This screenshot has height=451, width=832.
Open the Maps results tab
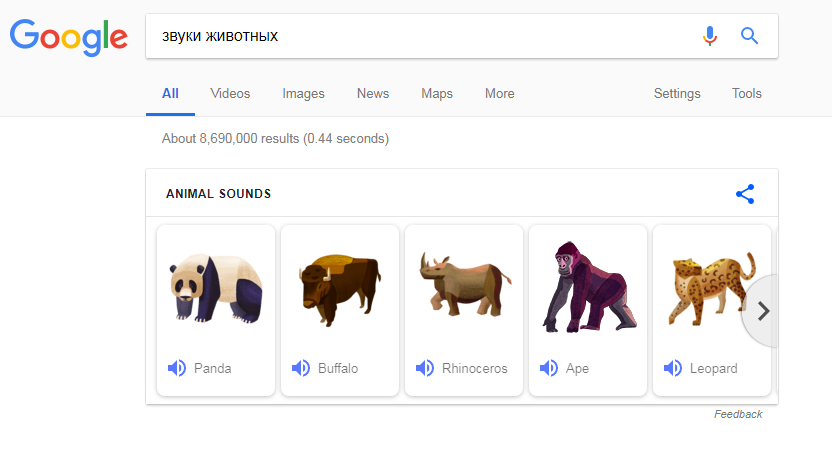(x=437, y=94)
